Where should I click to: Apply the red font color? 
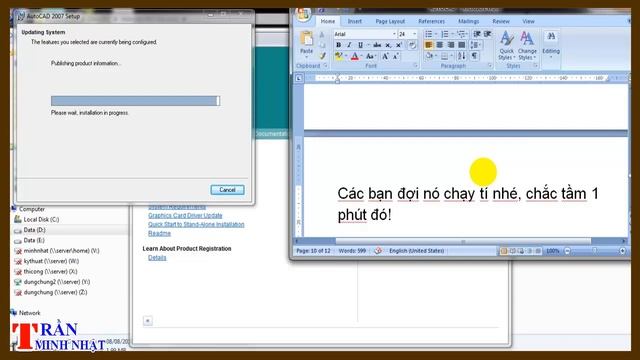tap(355, 56)
